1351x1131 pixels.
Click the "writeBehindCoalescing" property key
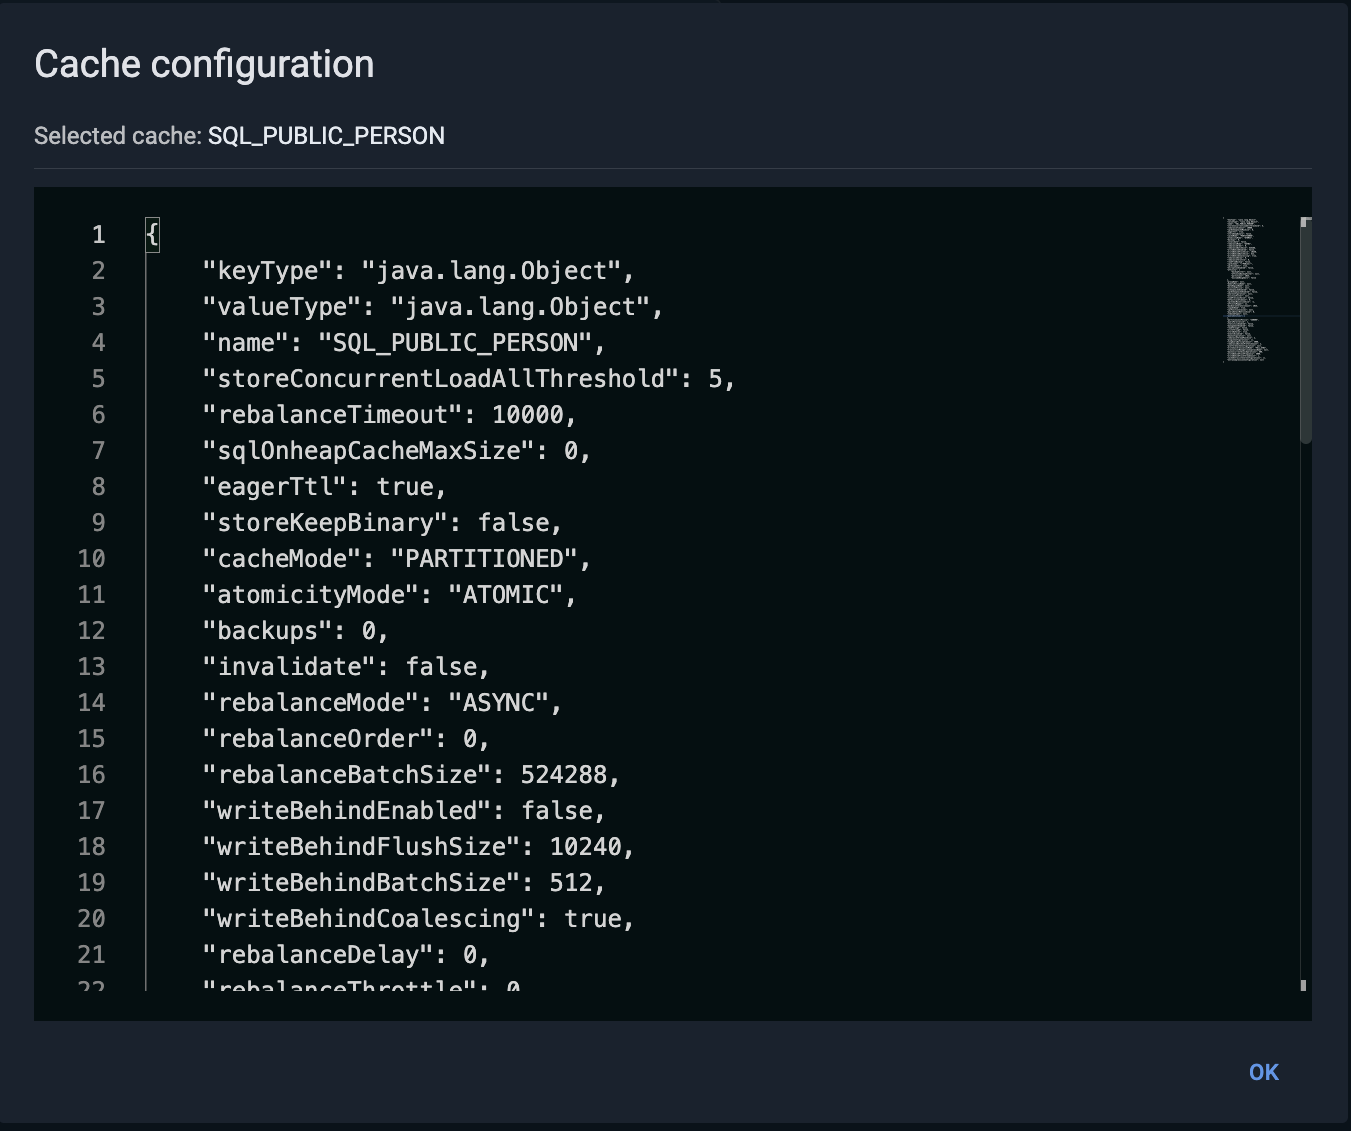(368, 919)
